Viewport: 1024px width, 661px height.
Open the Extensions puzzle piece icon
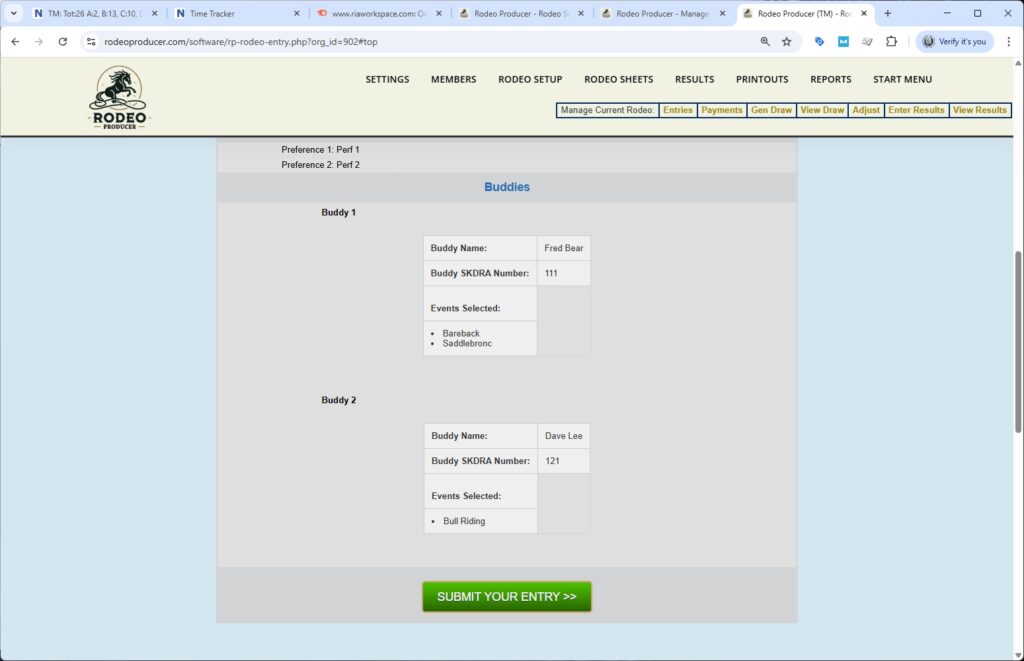[x=891, y=42]
